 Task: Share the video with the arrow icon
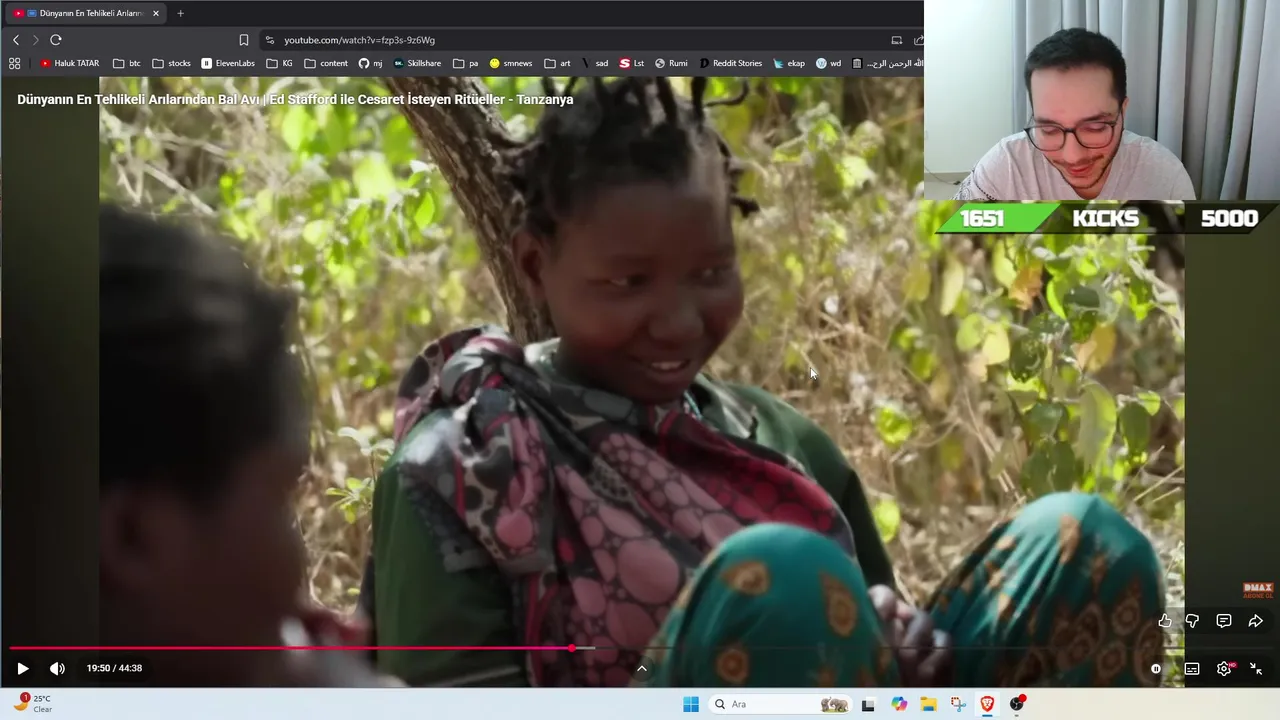click(x=1255, y=621)
